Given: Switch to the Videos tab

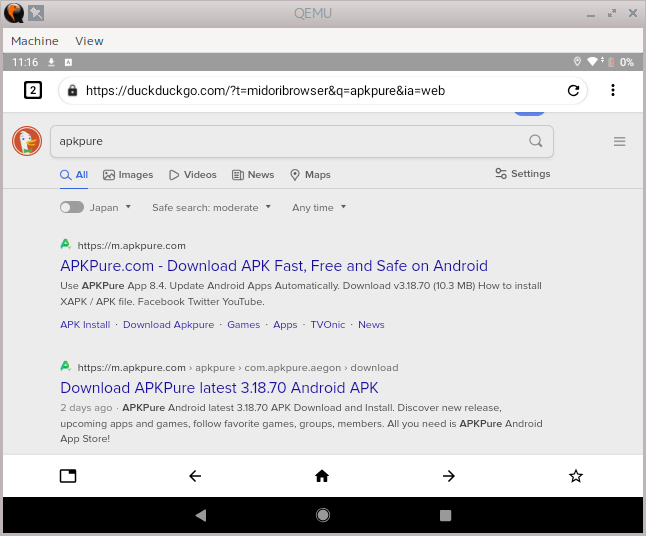Looking at the screenshot, I should pyautogui.click(x=192, y=175).
